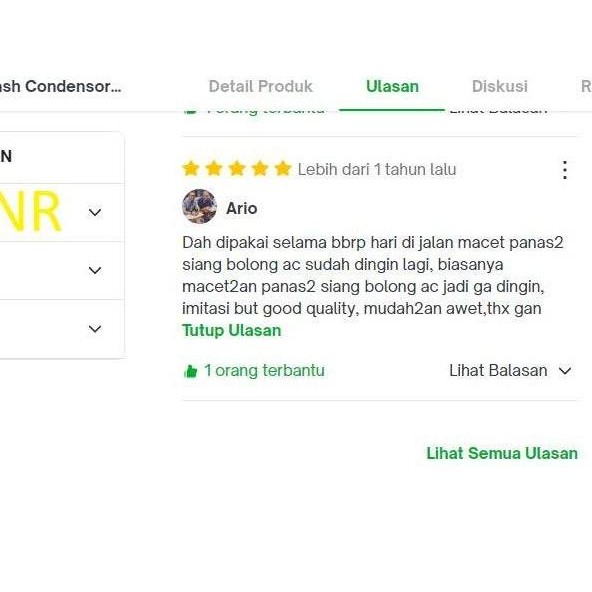Click the green thumbs-up icon under Ario's review
The image size is (592, 592).
191,371
